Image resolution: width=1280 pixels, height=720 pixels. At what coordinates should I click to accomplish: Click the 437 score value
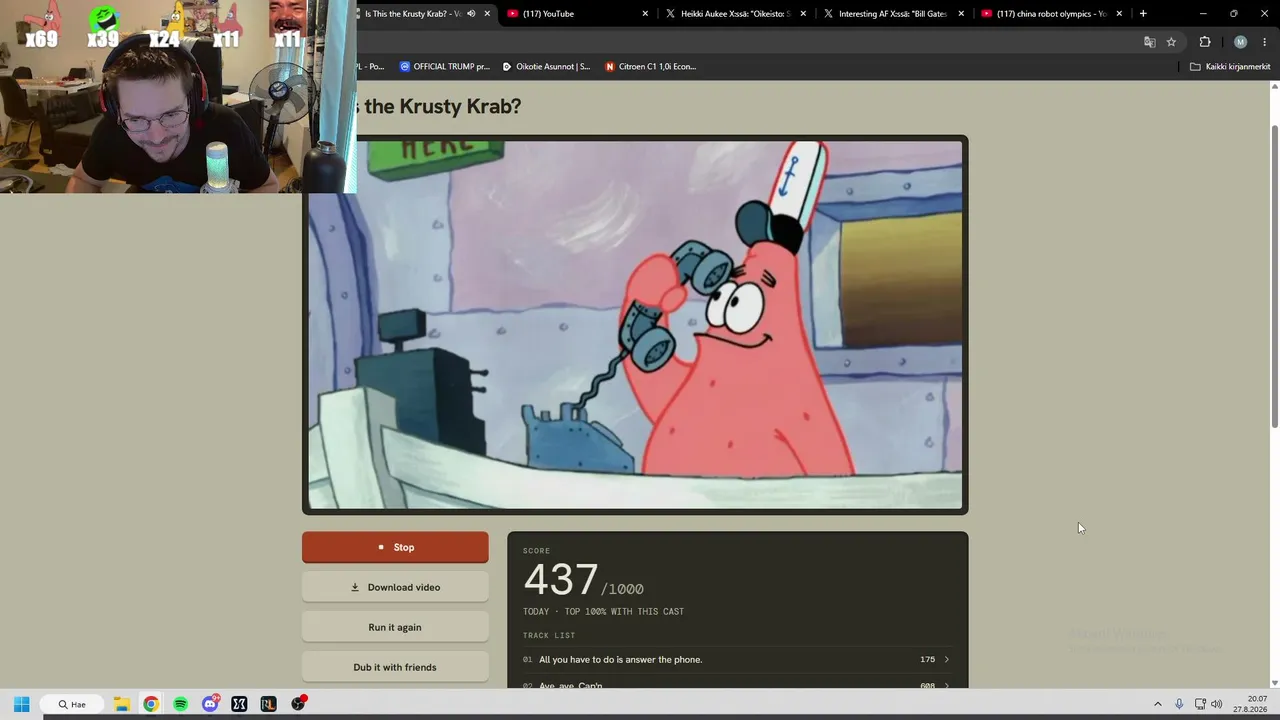(561, 580)
